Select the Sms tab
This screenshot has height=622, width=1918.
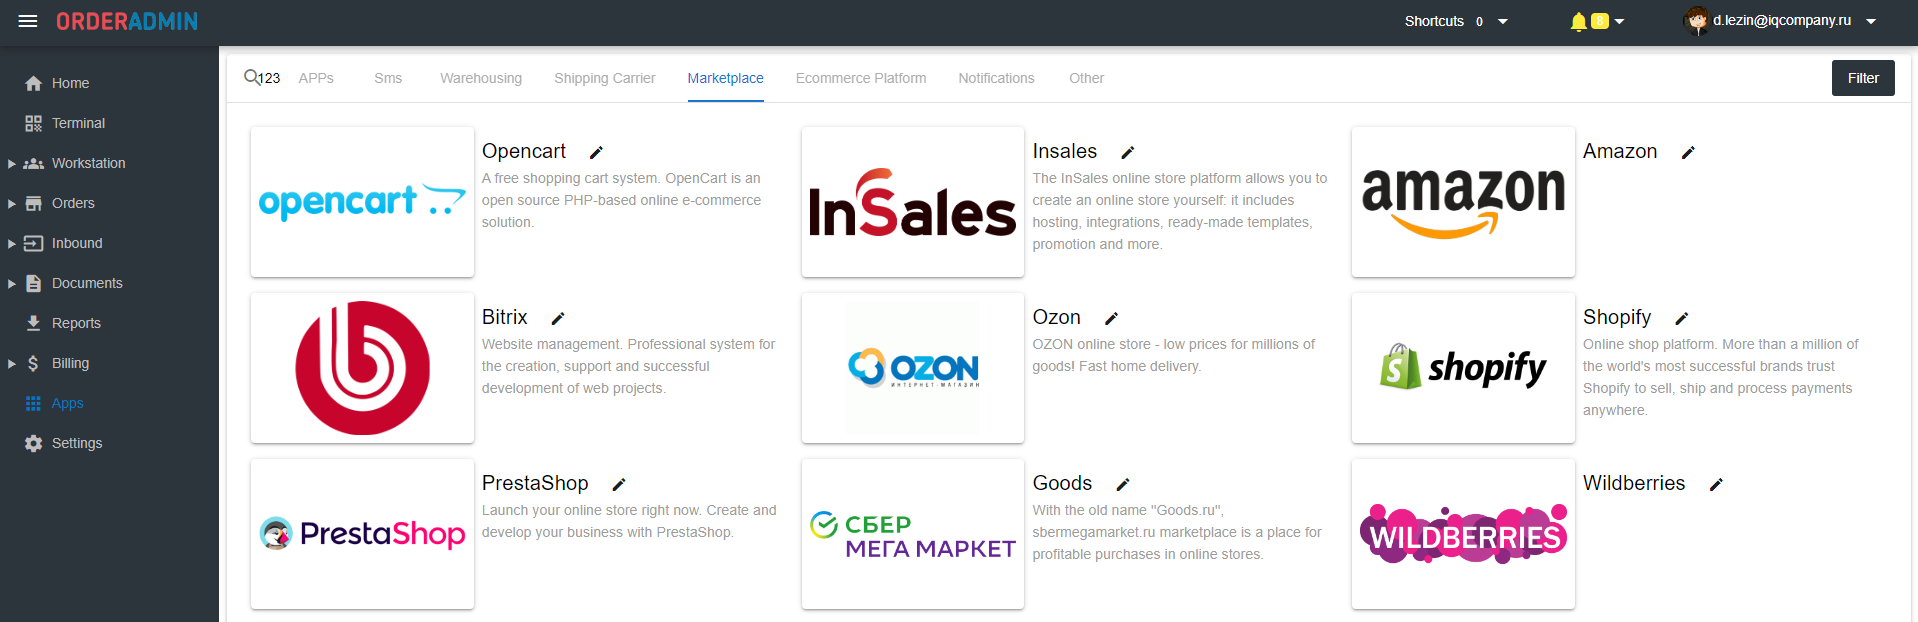pos(388,78)
